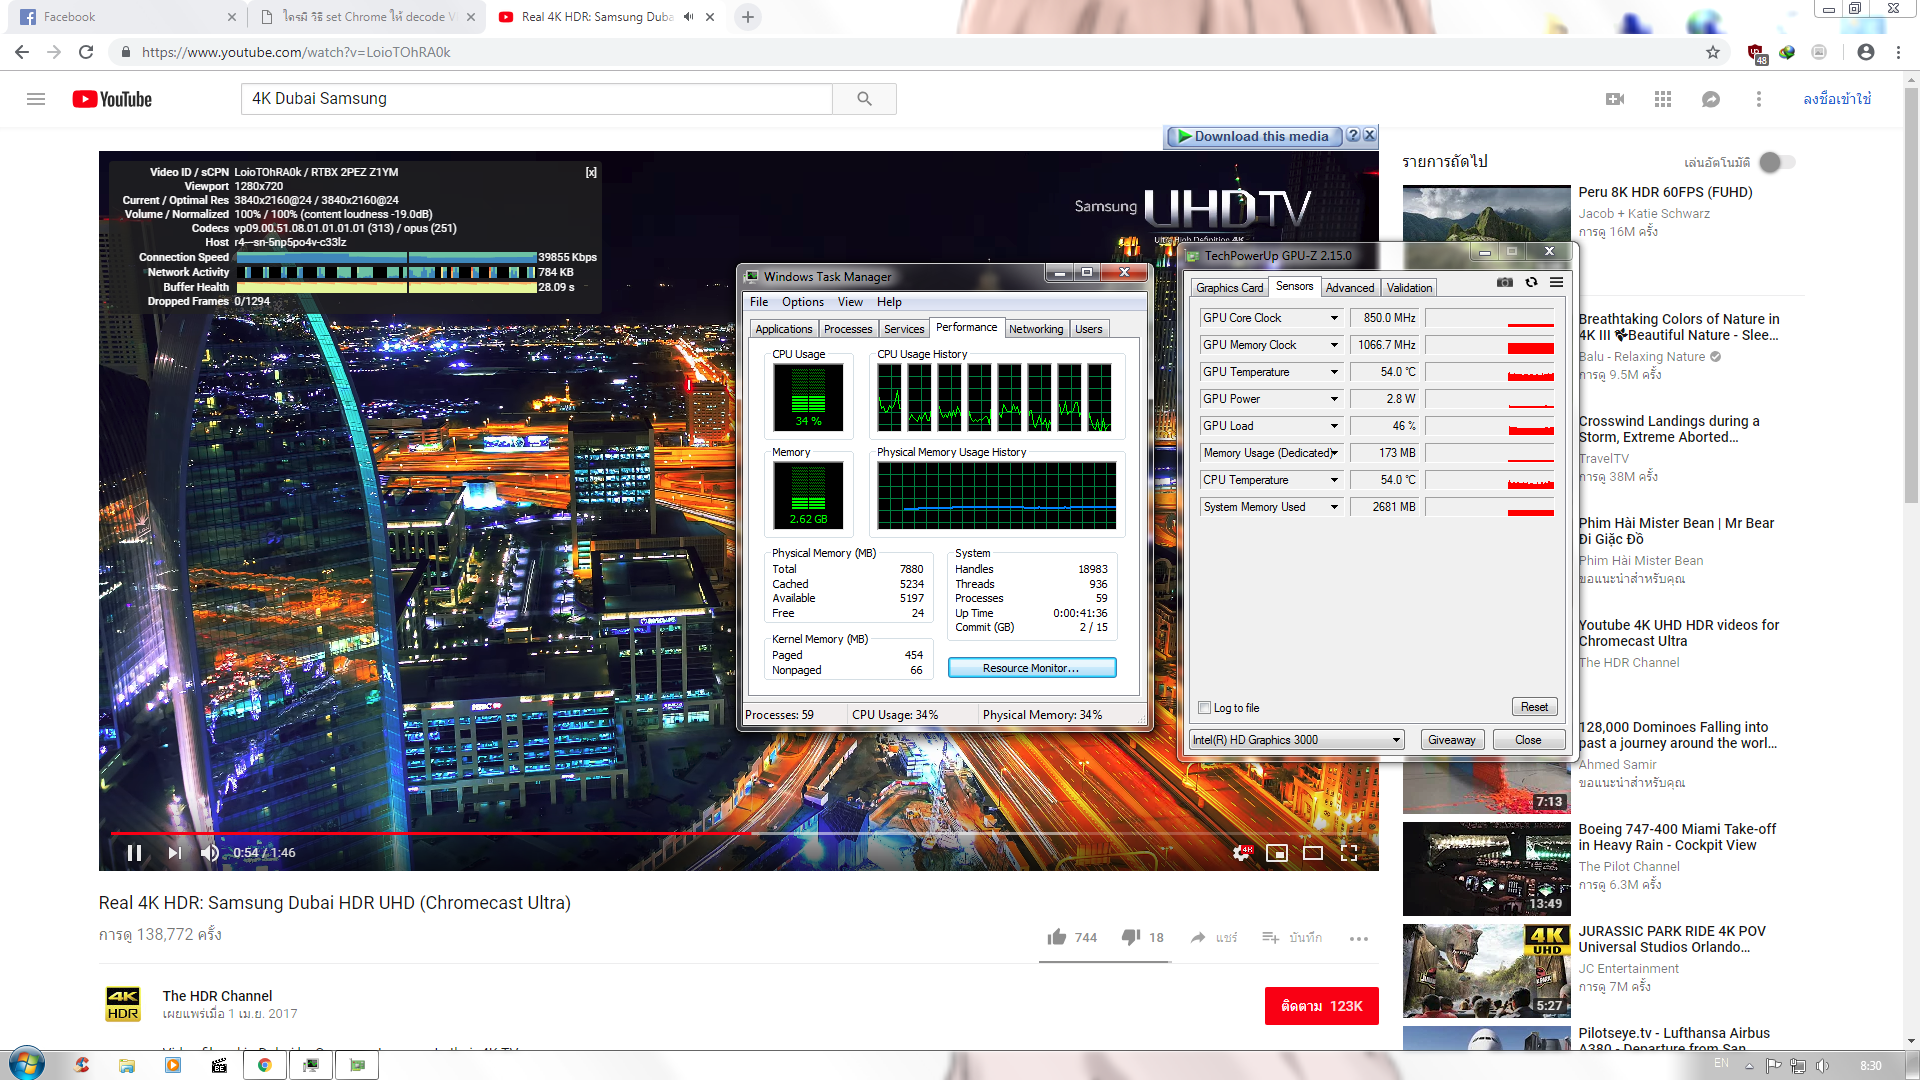This screenshot has height=1080, width=1920.
Task: Click GPU-Z refresh sensors icon
Action: point(1531,283)
